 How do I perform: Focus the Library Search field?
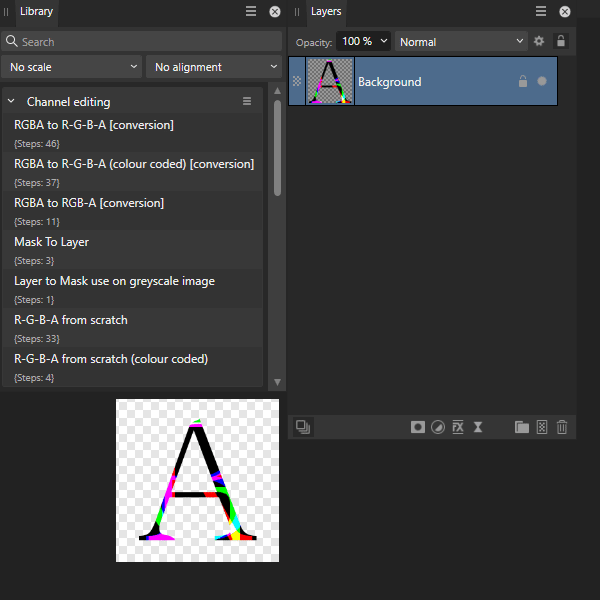(x=142, y=41)
